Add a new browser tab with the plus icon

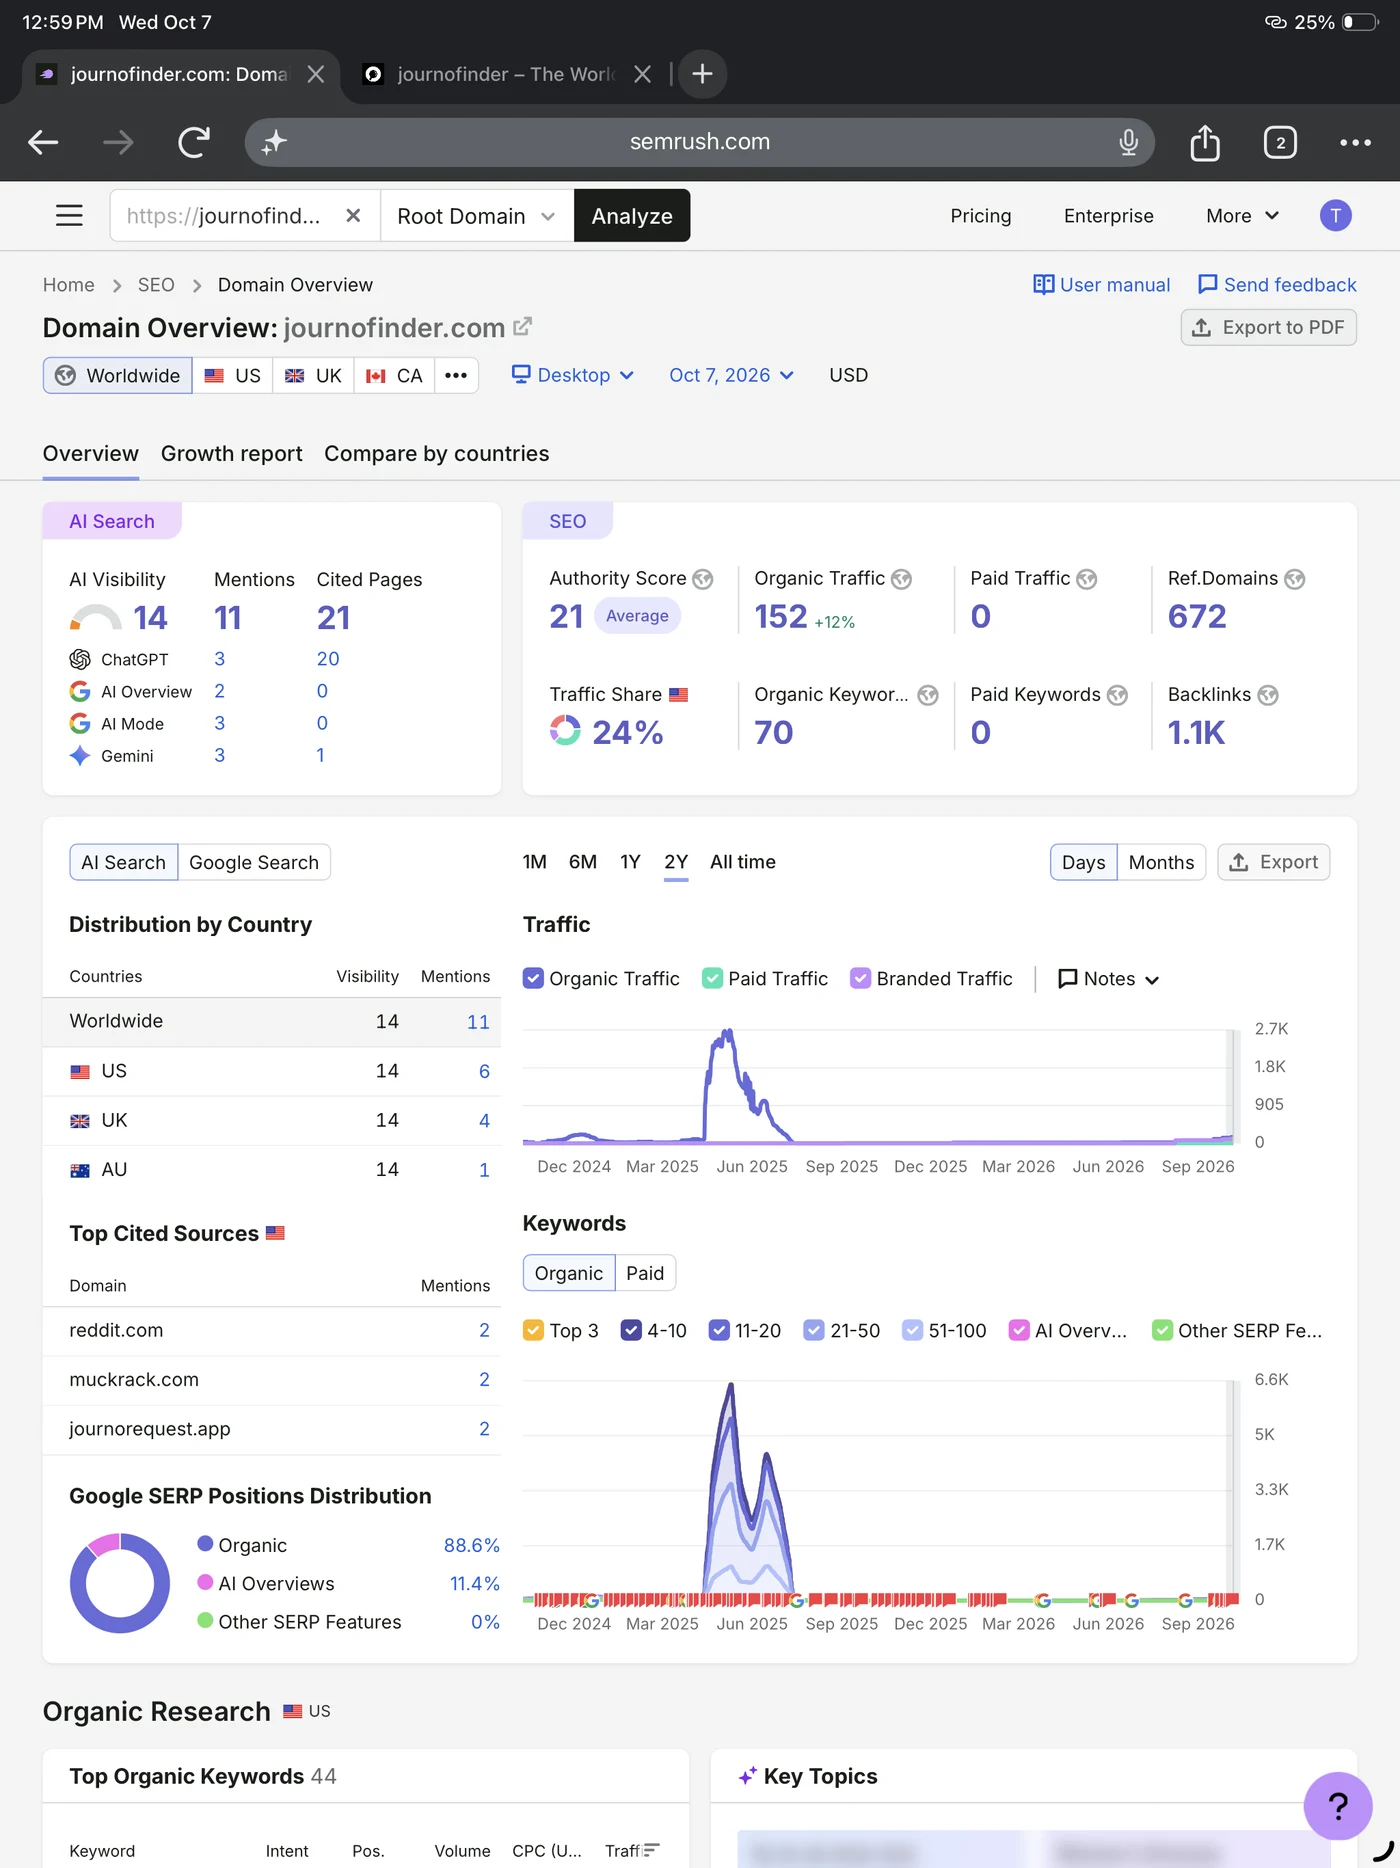[702, 74]
